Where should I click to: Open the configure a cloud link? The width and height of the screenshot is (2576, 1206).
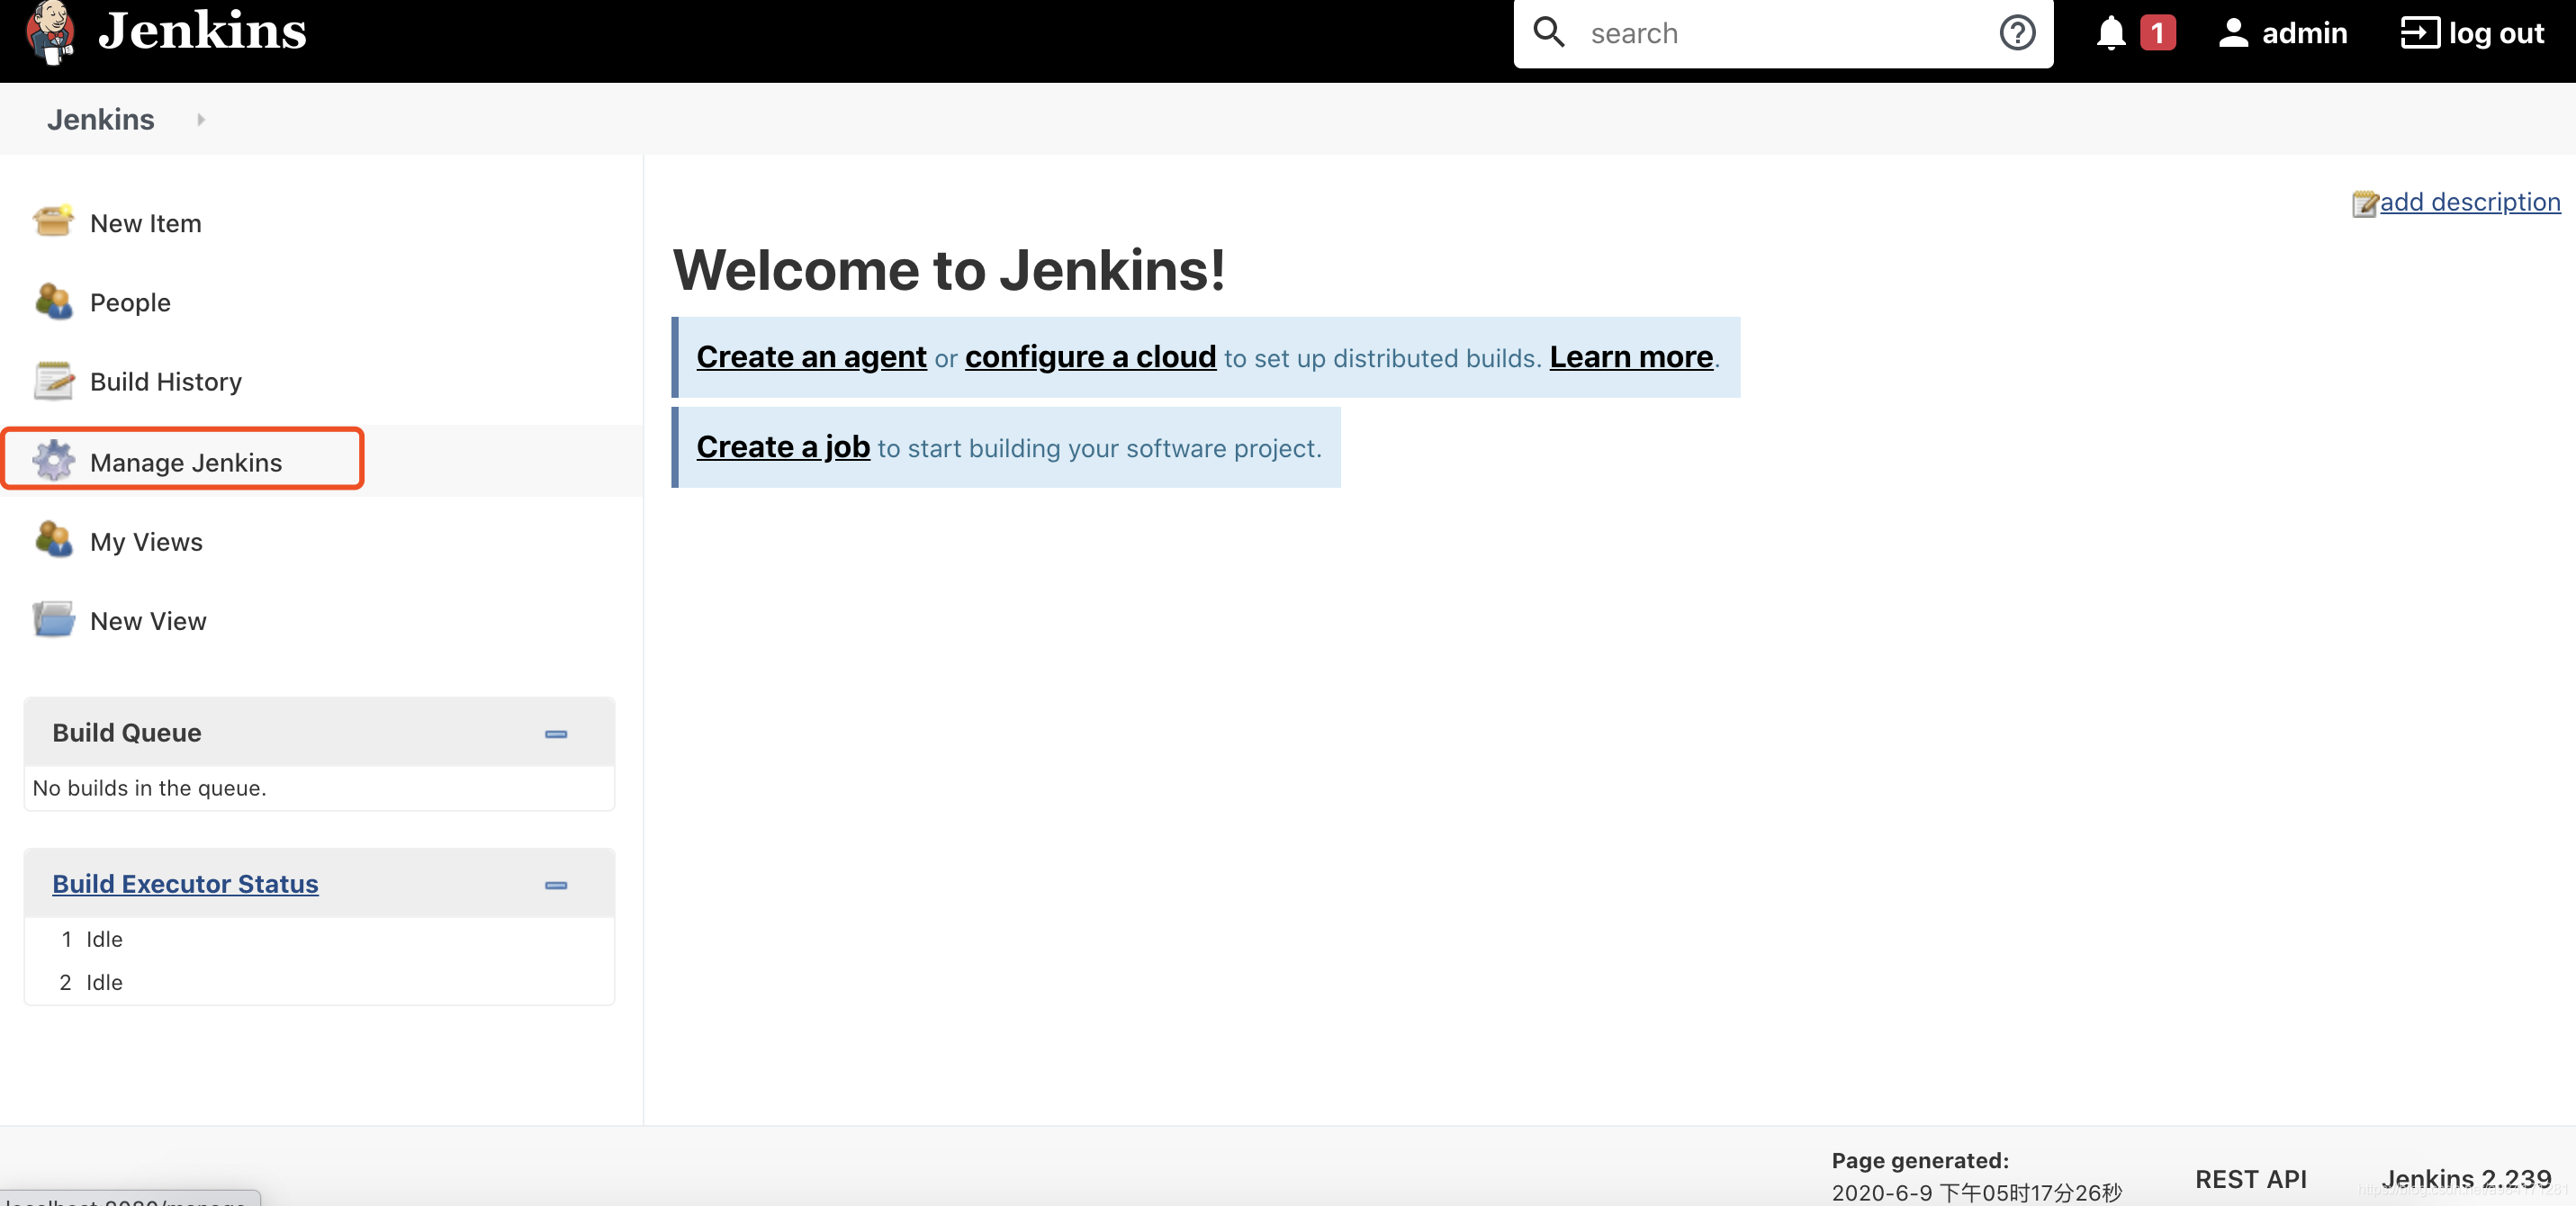[1089, 356]
